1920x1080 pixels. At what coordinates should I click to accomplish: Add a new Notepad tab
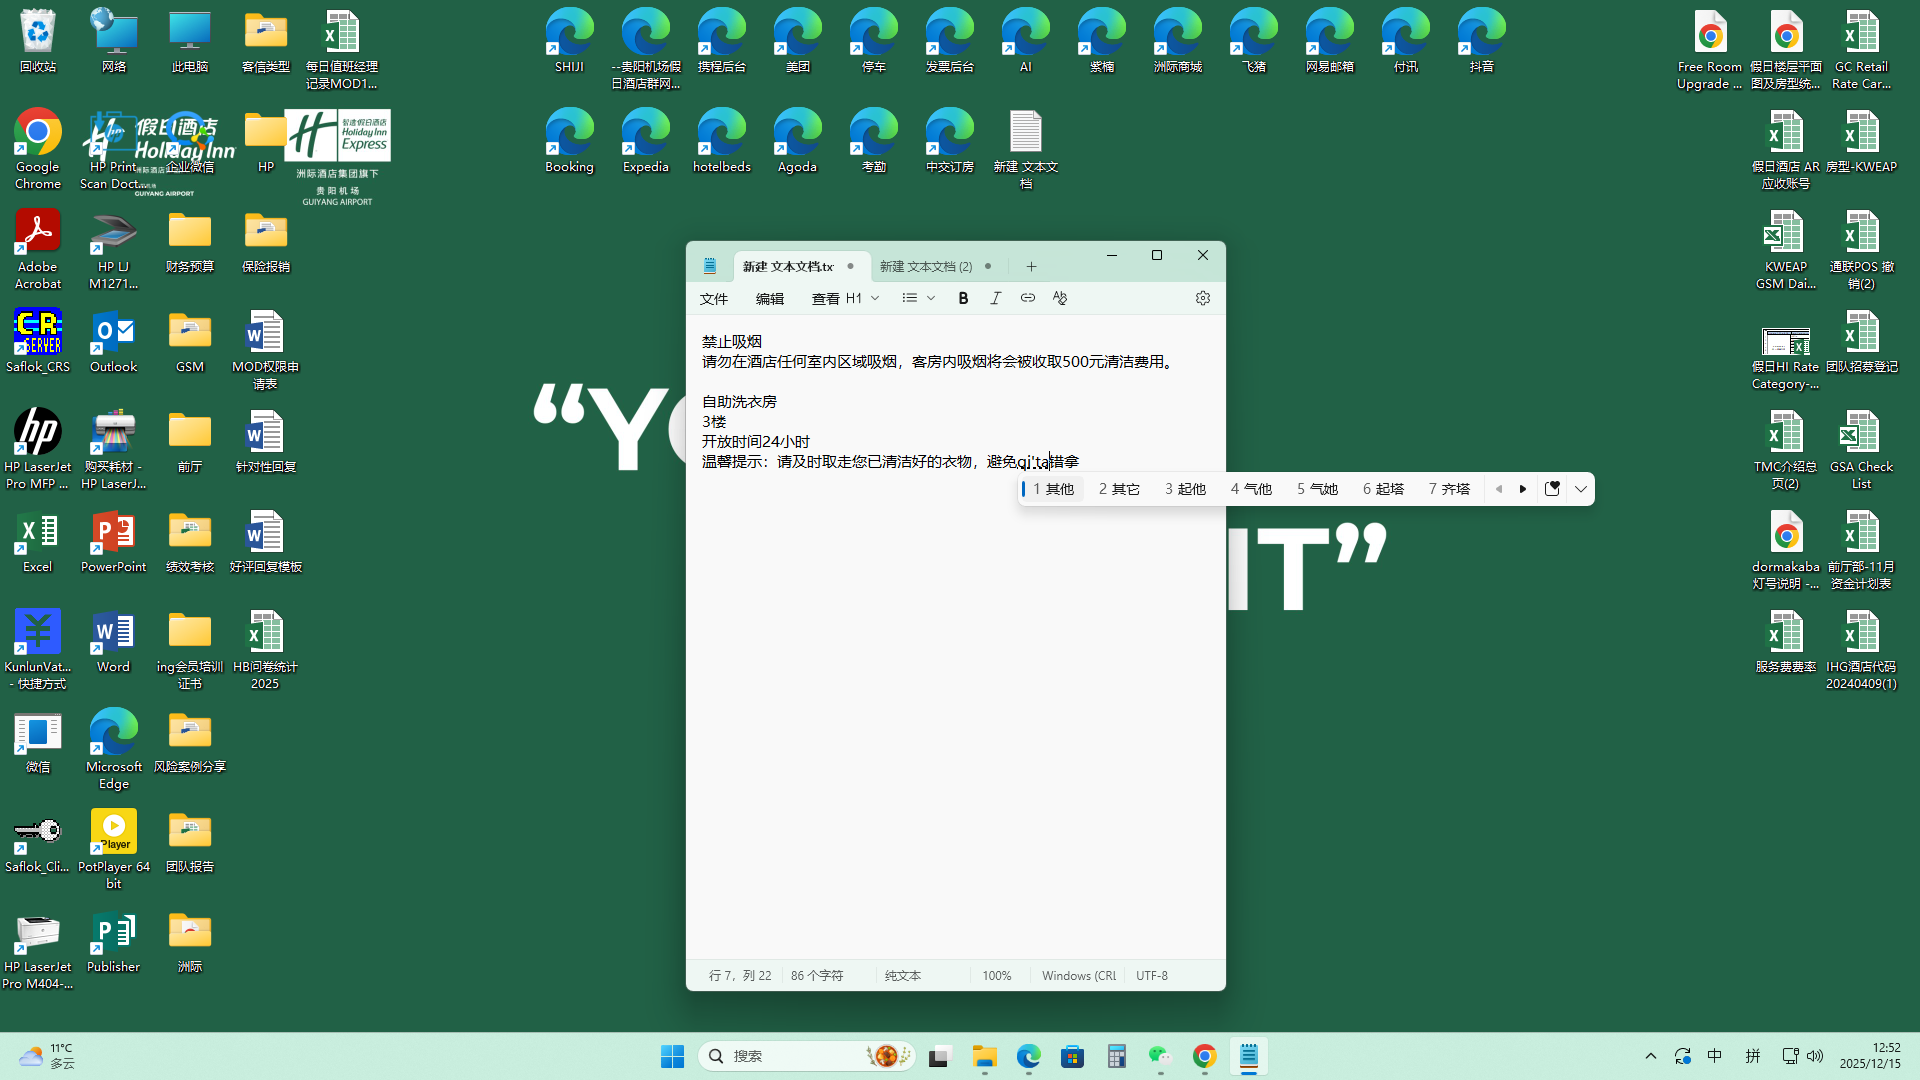1031,266
